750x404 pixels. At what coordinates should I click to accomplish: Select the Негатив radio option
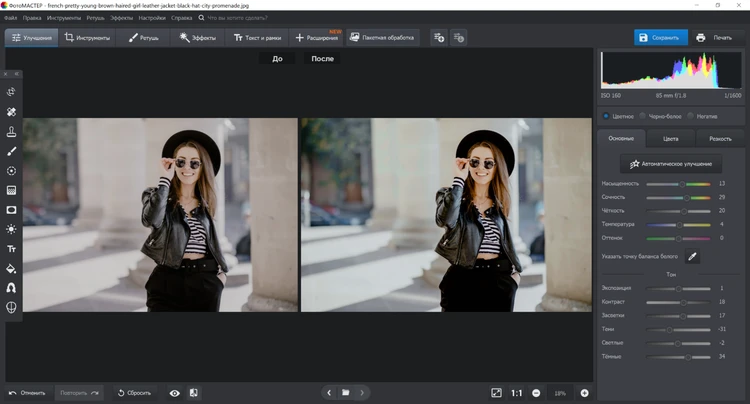[691, 116]
